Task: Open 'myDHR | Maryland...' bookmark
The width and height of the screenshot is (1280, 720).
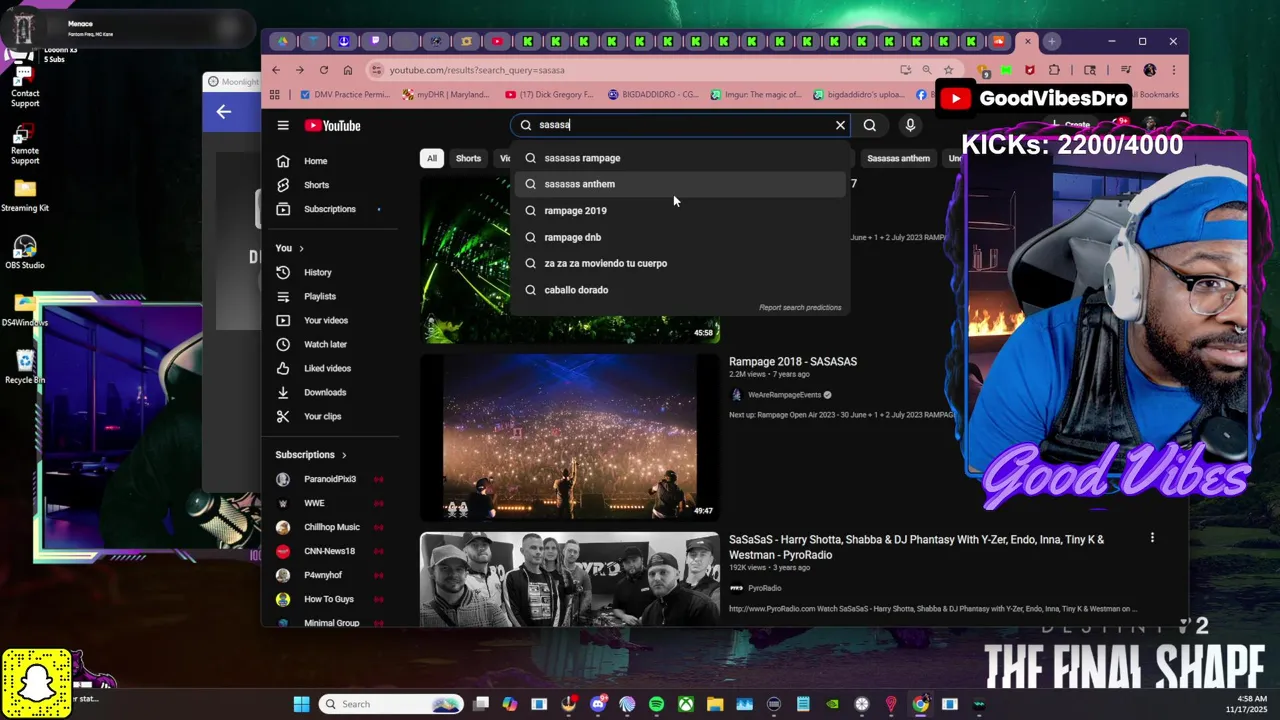Action: pos(447,95)
